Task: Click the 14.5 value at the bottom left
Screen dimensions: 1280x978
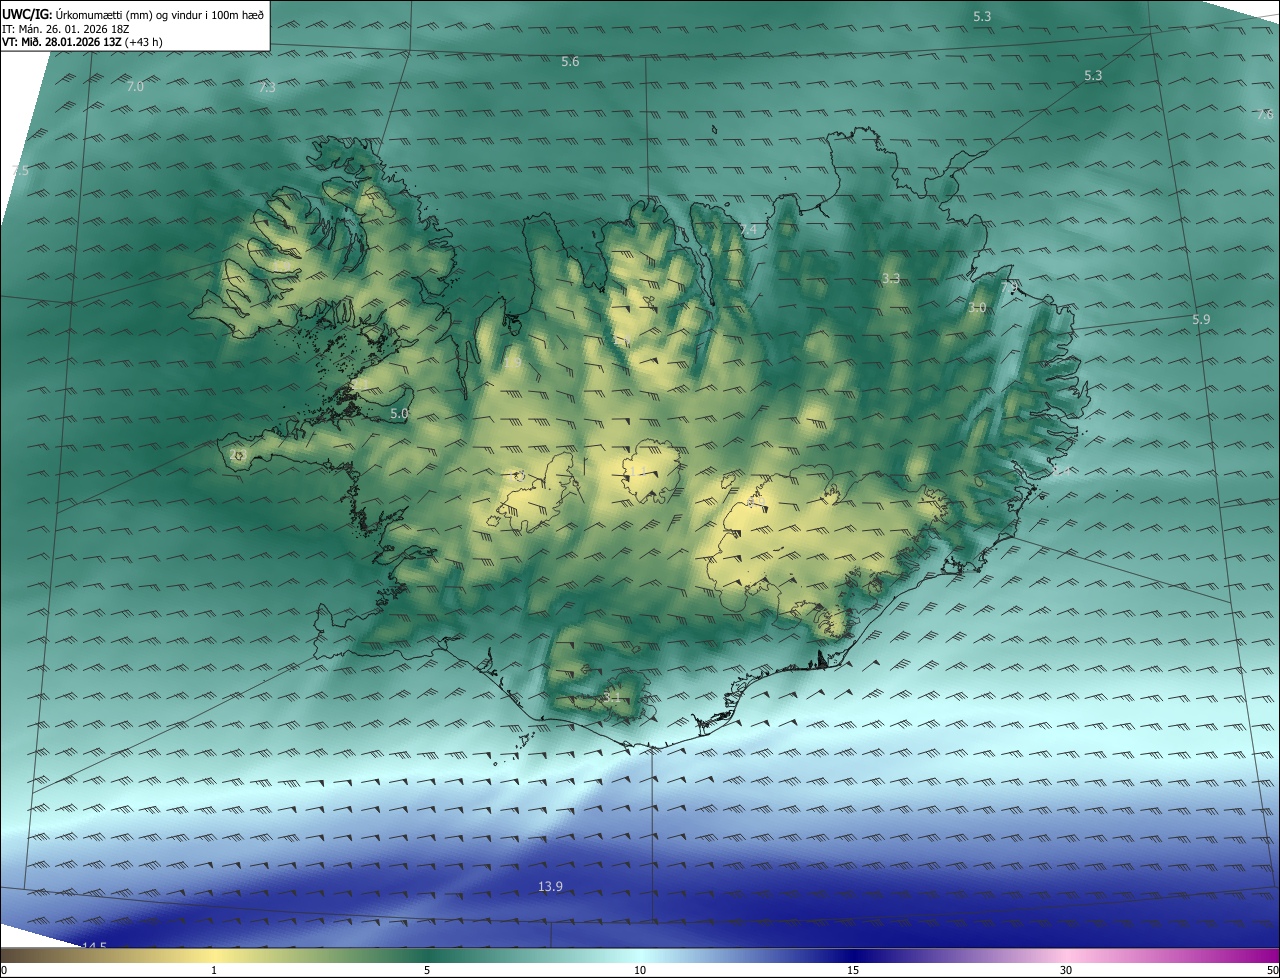Action: [94, 947]
